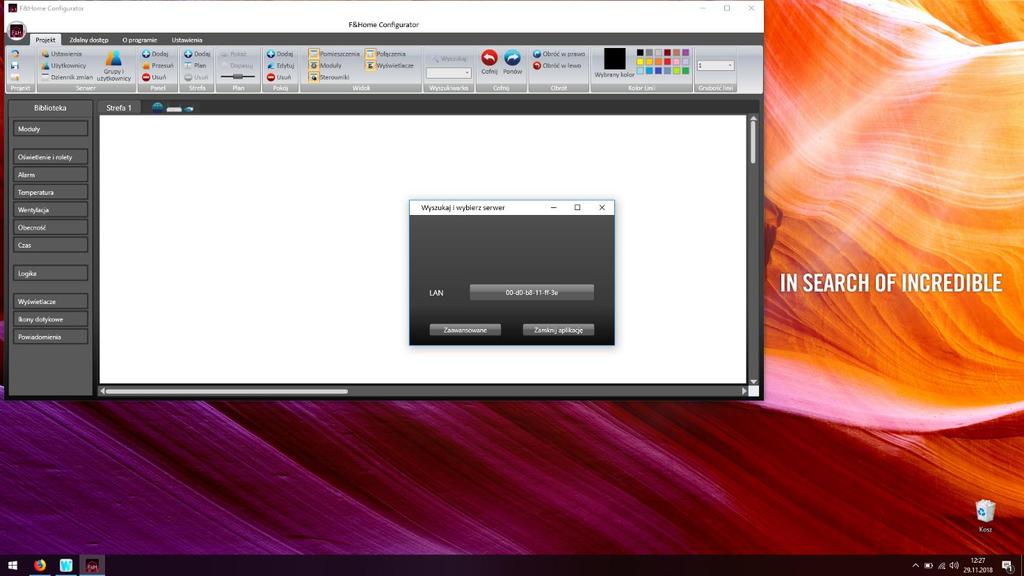
Task: Expand Oświetlenie i rolety library section
Action: 50,157
